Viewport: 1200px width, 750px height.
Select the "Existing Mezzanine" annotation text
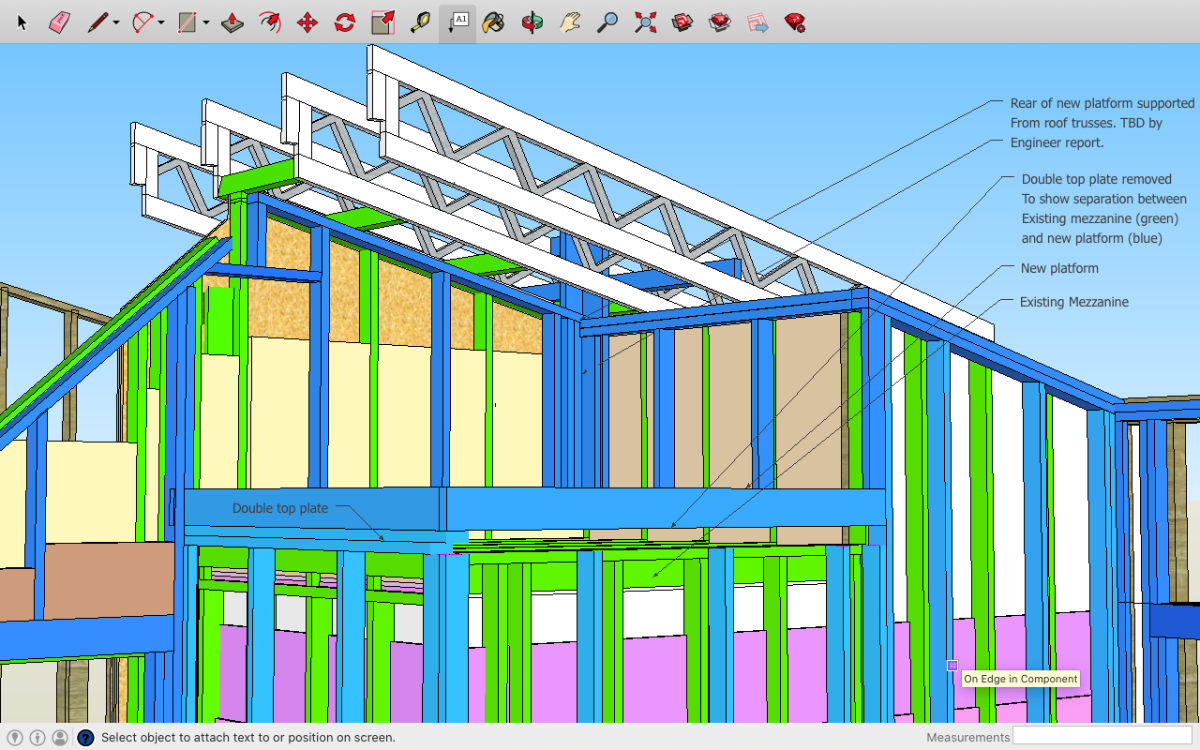pos(1074,301)
